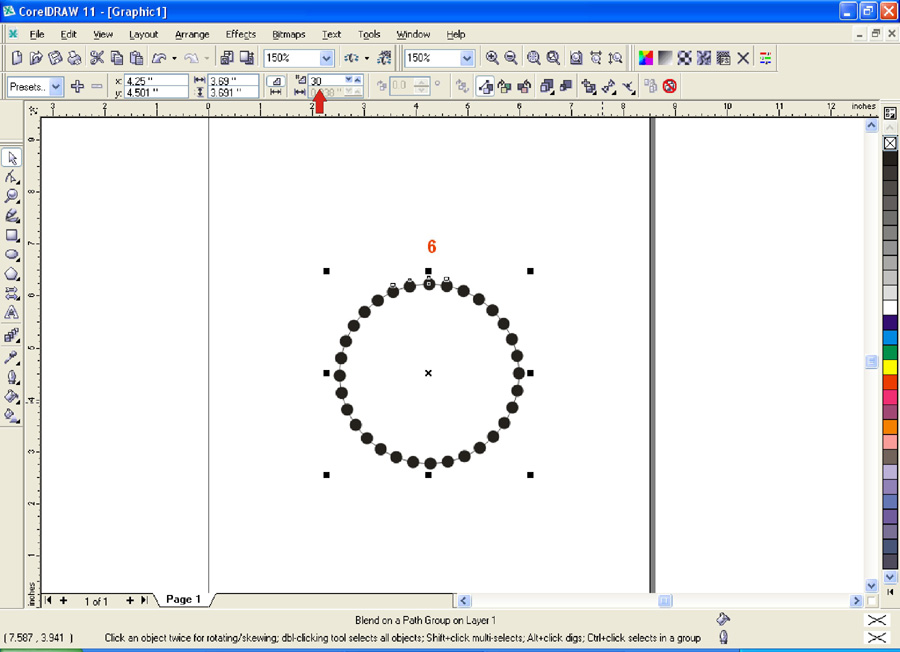The image size is (900, 652).
Task: Select the Ellipse tool in toolbox
Action: [12, 255]
